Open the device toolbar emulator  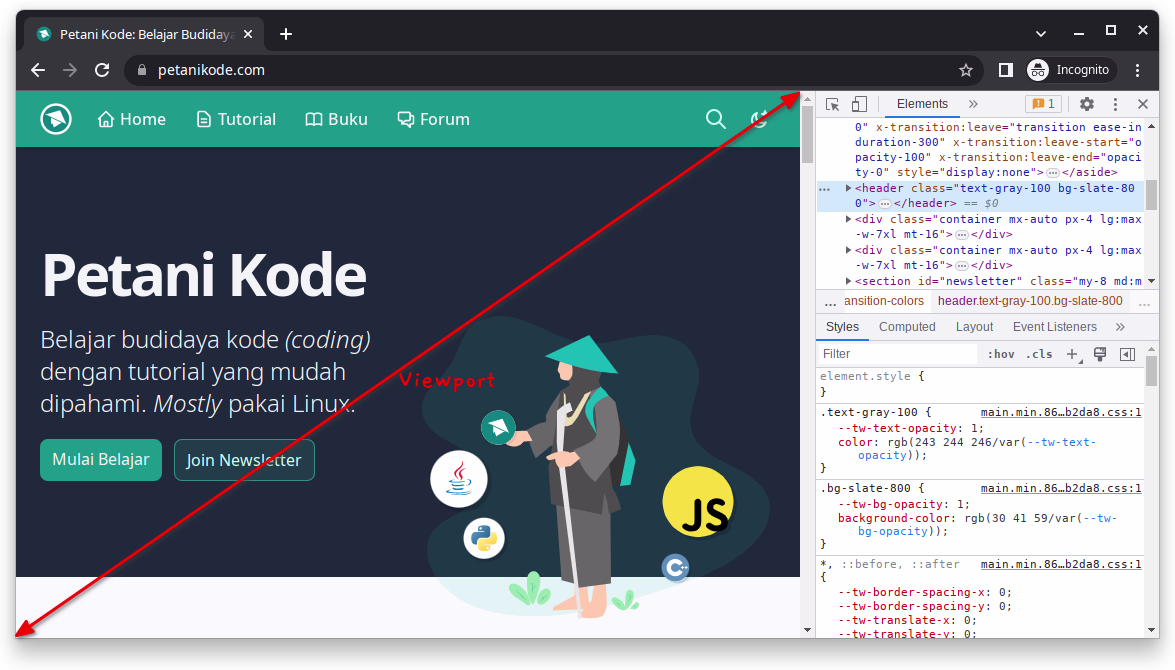(858, 103)
